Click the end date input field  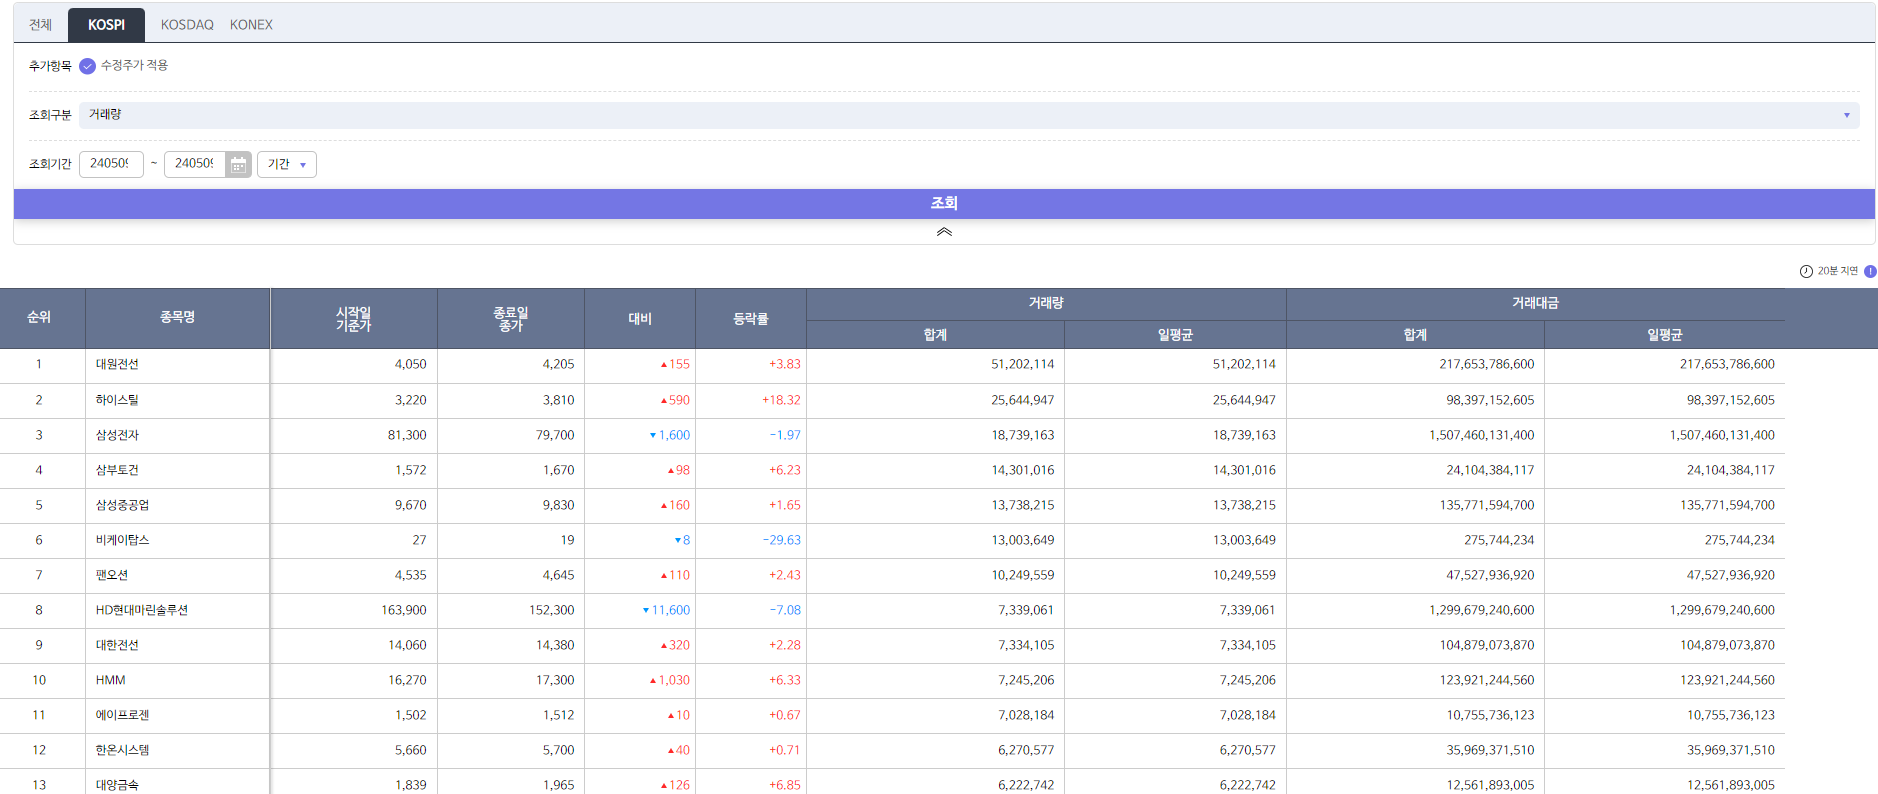coord(195,164)
